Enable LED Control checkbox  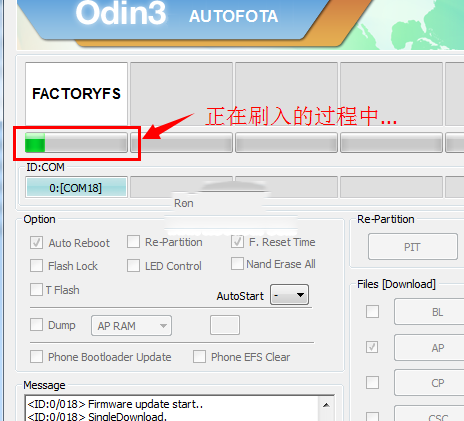133,266
